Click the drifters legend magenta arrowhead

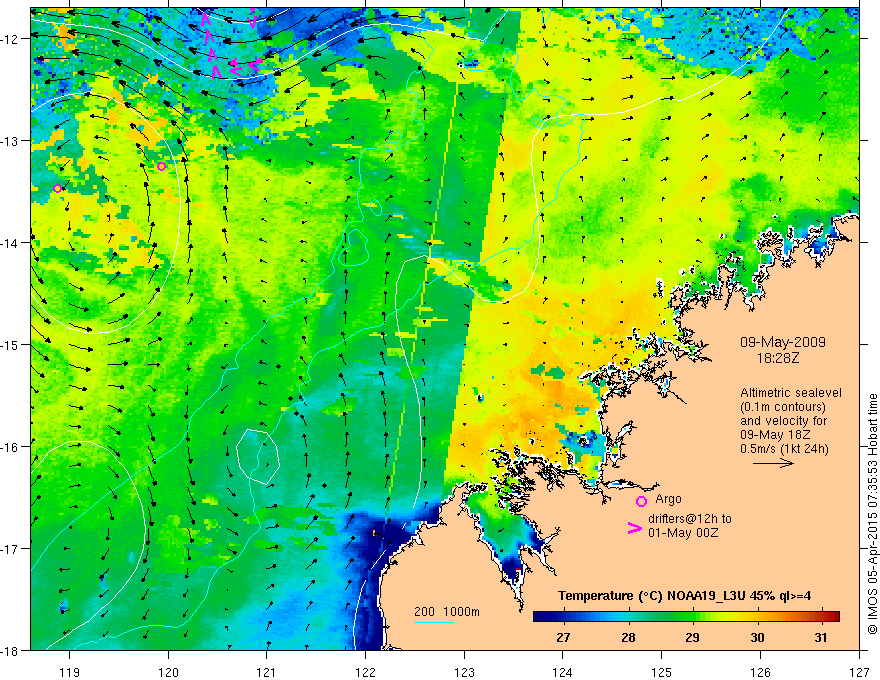[635, 528]
